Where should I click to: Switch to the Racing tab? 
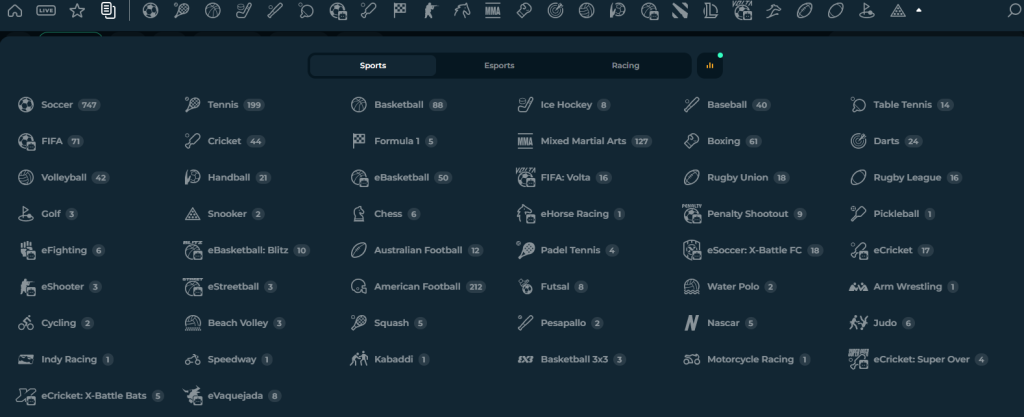625,65
